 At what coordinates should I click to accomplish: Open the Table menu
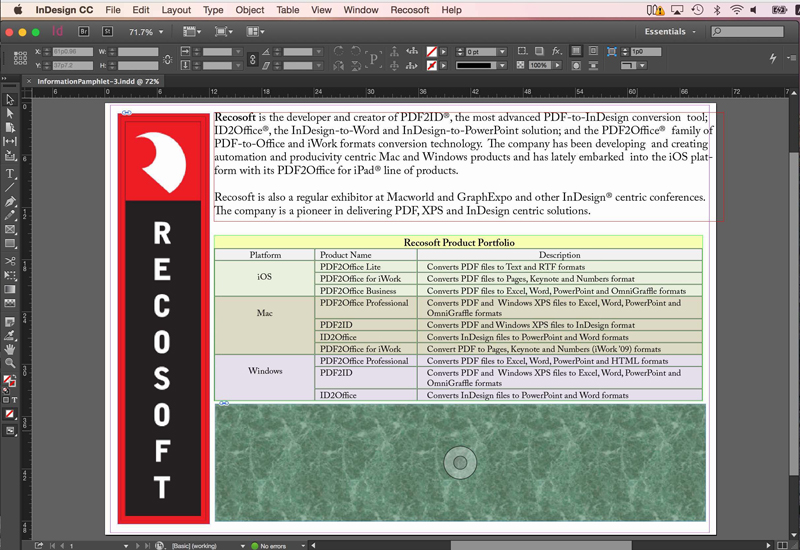(288, 10)
